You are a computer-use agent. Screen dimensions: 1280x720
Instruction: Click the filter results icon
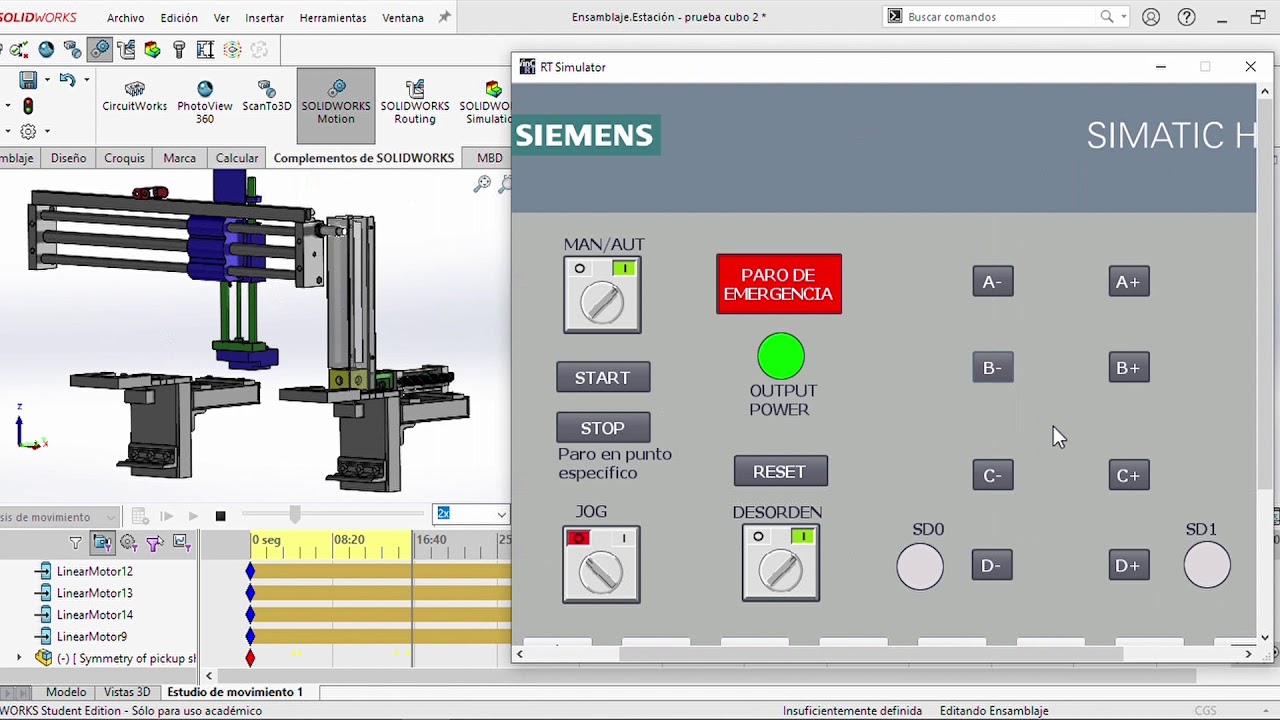[x=181, y=542]
